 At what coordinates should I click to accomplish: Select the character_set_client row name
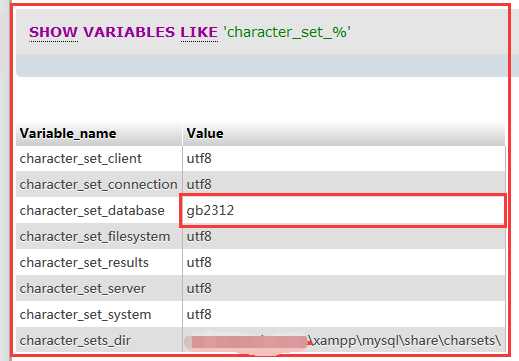[x=81, y=158]
